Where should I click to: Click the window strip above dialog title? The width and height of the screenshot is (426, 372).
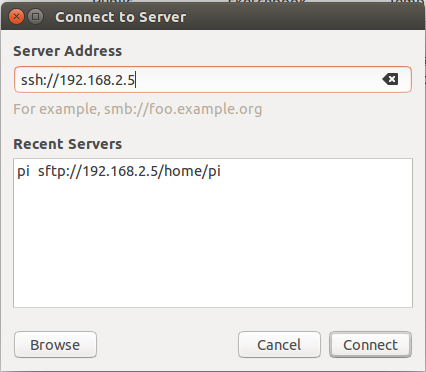tap(213, 1)
